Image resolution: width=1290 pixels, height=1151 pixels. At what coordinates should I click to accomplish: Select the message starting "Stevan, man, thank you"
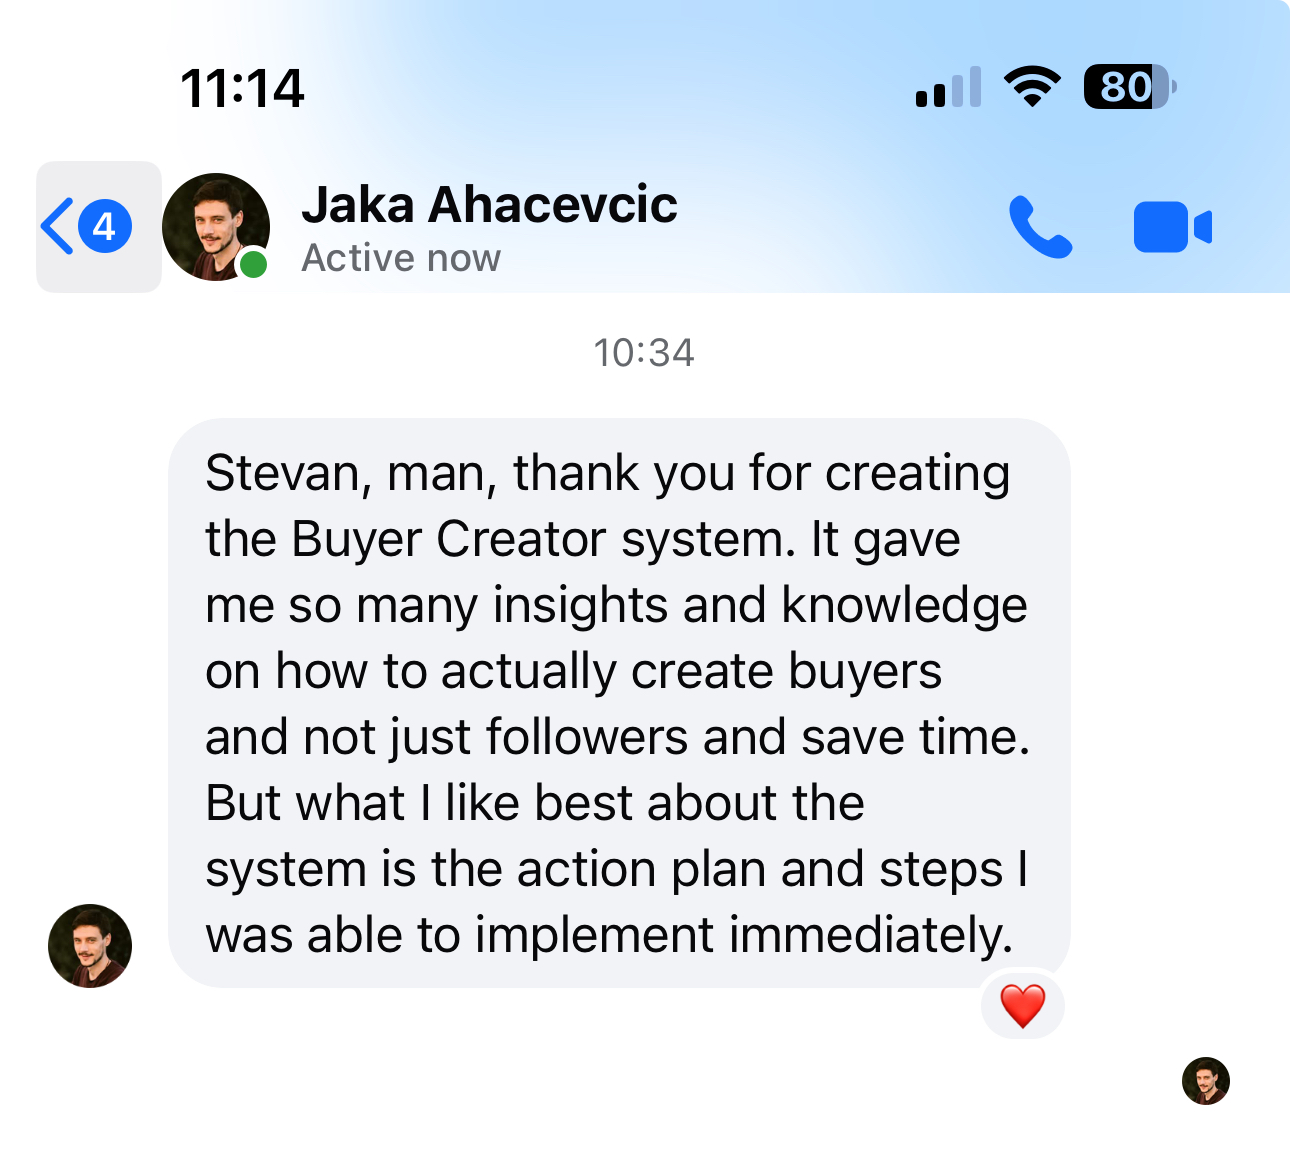click(x=619, y=703)
